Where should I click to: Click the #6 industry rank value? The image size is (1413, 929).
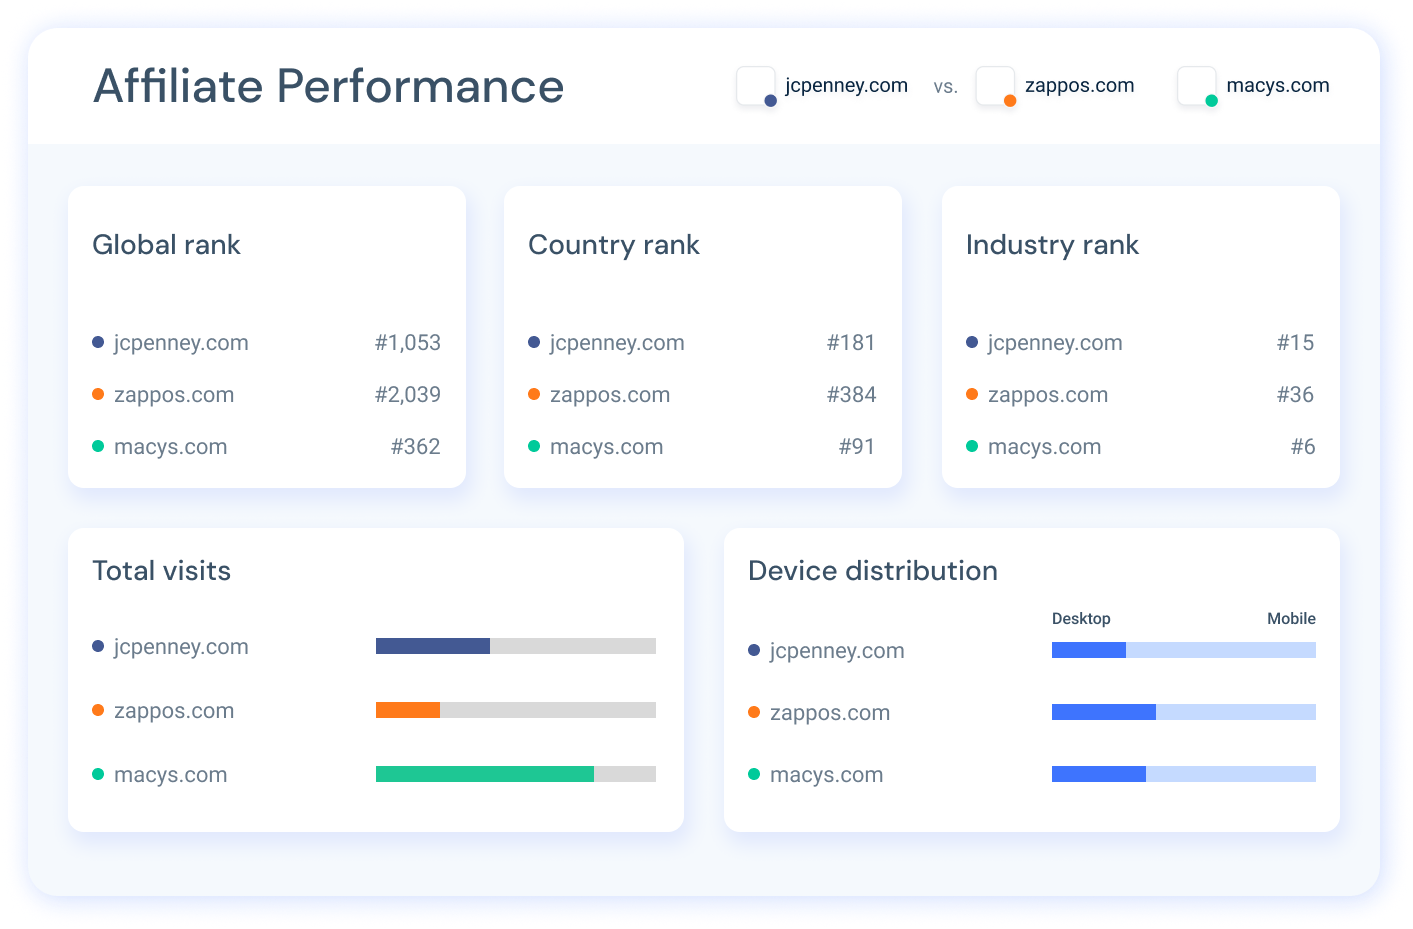point(1303,447)
